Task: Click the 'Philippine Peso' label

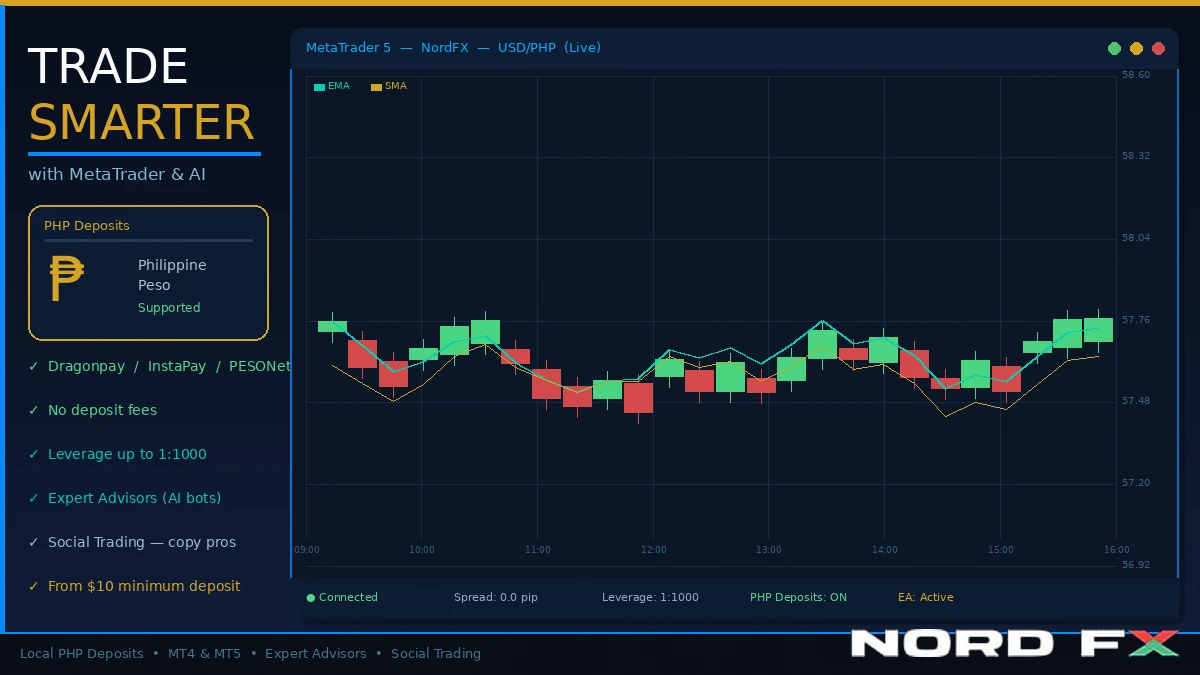Action: (x=172, y=275)
